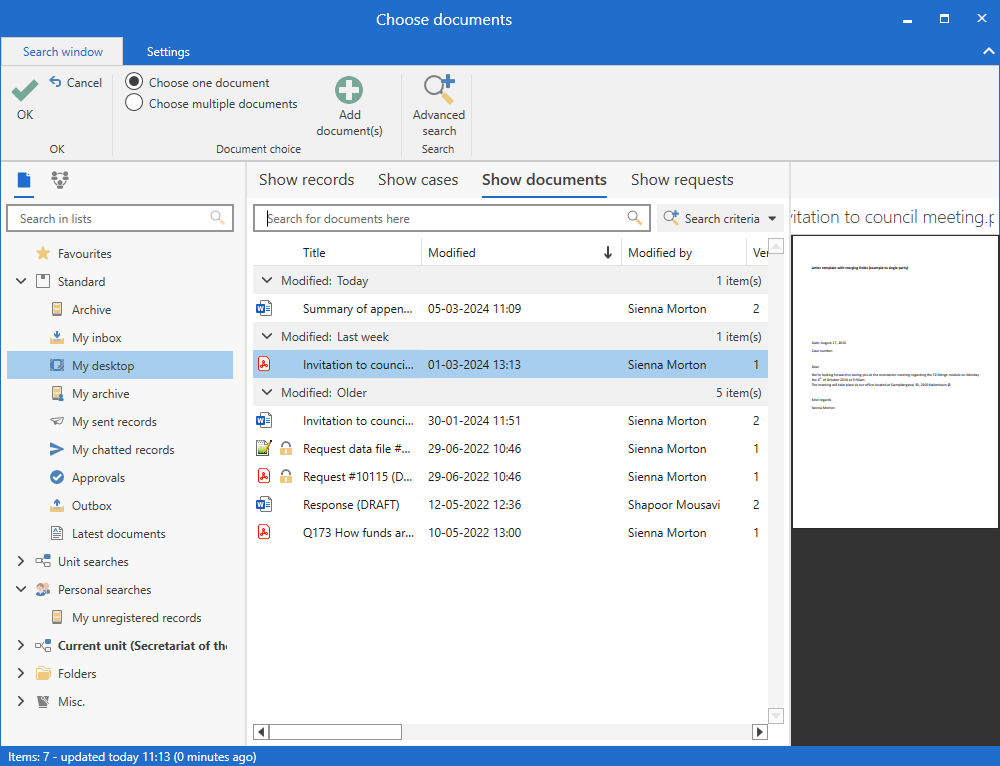The width and height of the screenshot is (1000, 766).
Task: Switch to Show cases tab
Action: pos(418,180)
